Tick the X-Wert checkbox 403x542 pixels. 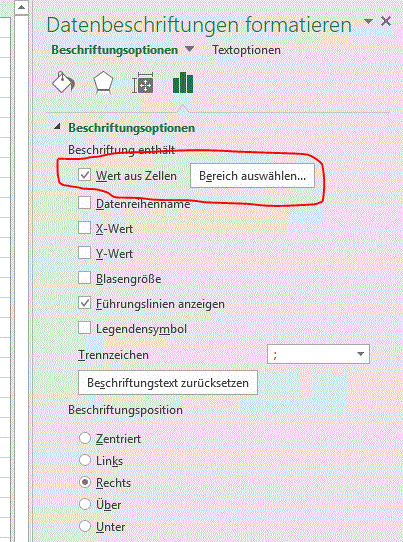pos(84,228)
